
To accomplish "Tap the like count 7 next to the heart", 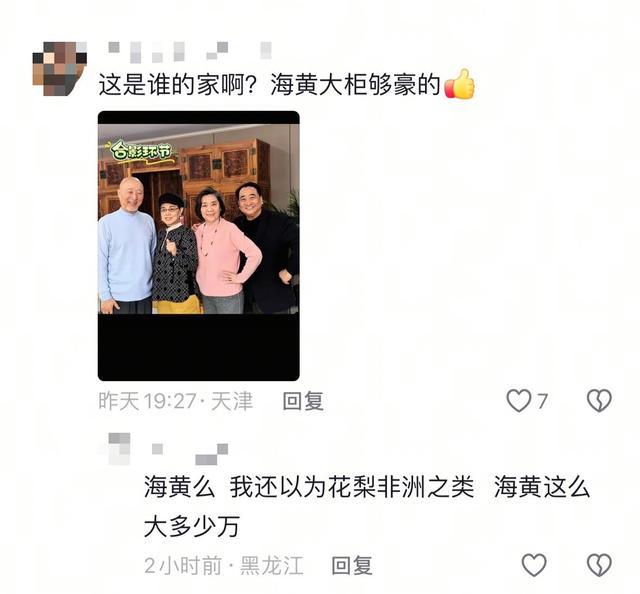I will pos(542,401).
